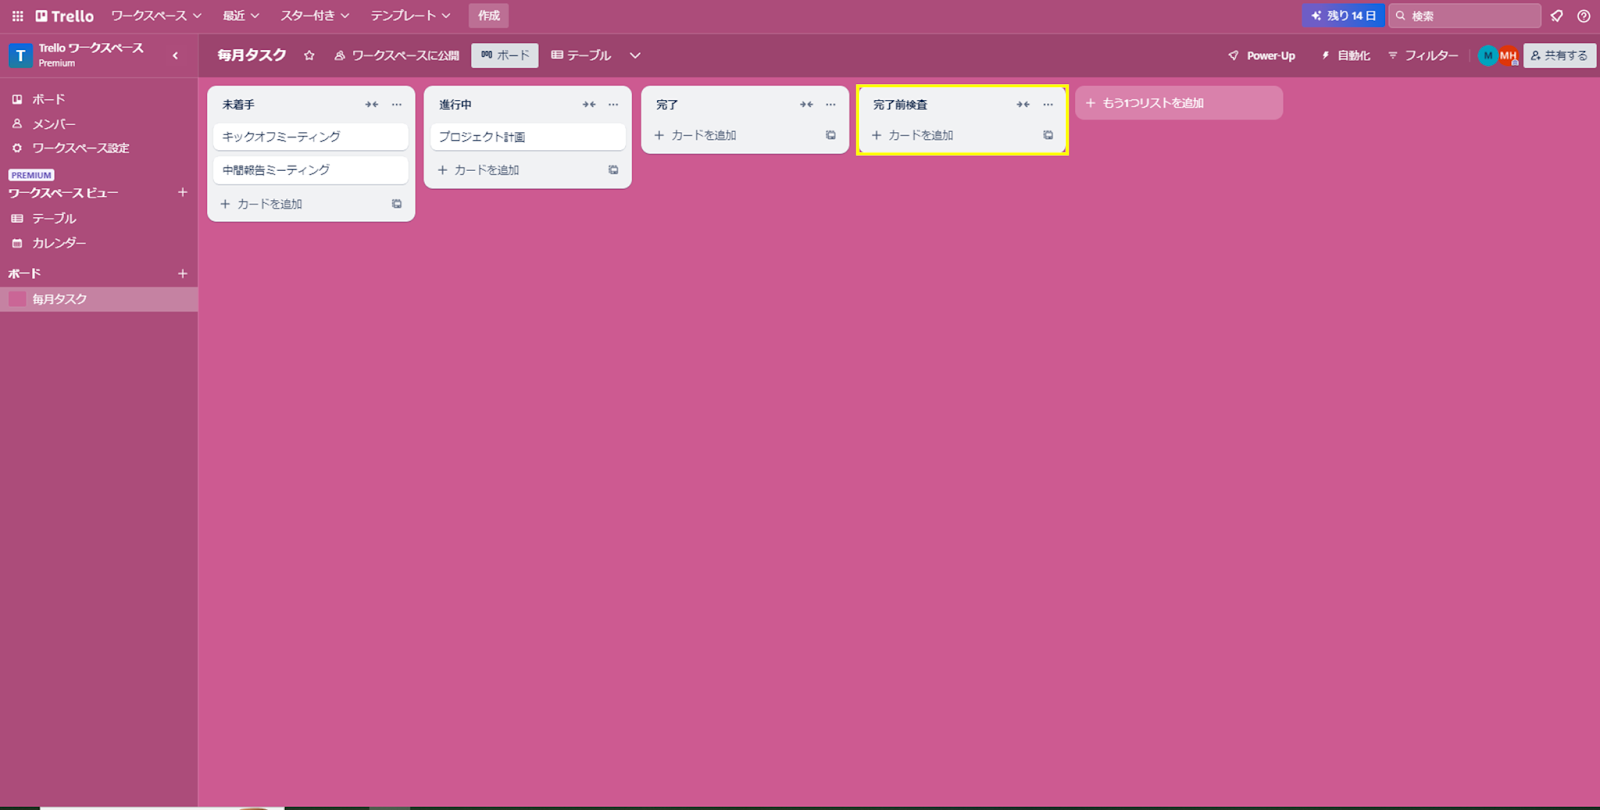Screen dimensions: 1600x810
Task: Open the 進行中 list actions menu
Action: (614, 104)
